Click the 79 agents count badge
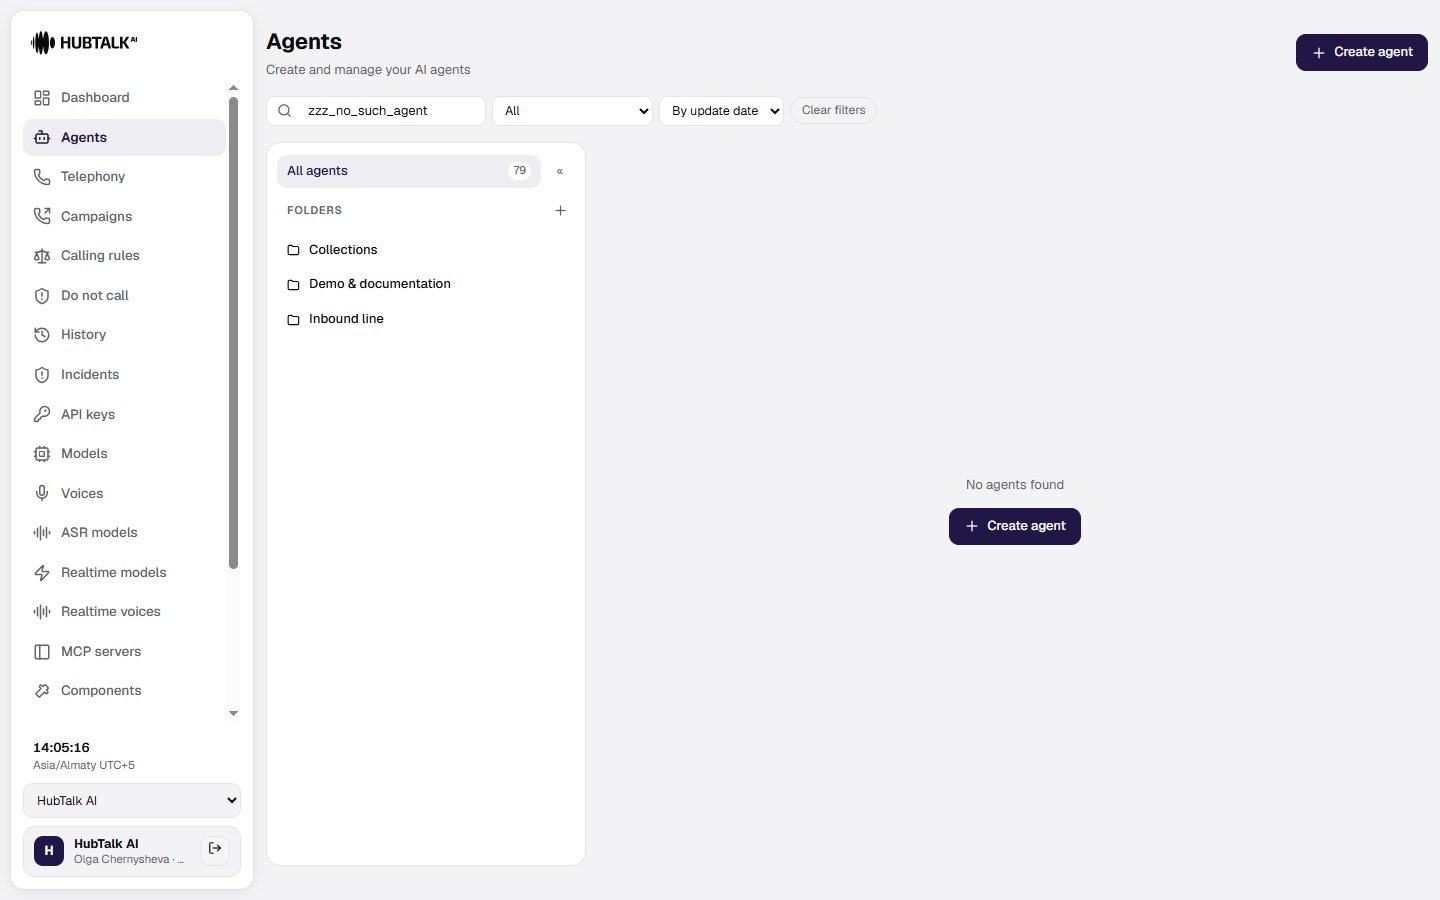This screenshot has height=900, width=1440. (519, 171)
